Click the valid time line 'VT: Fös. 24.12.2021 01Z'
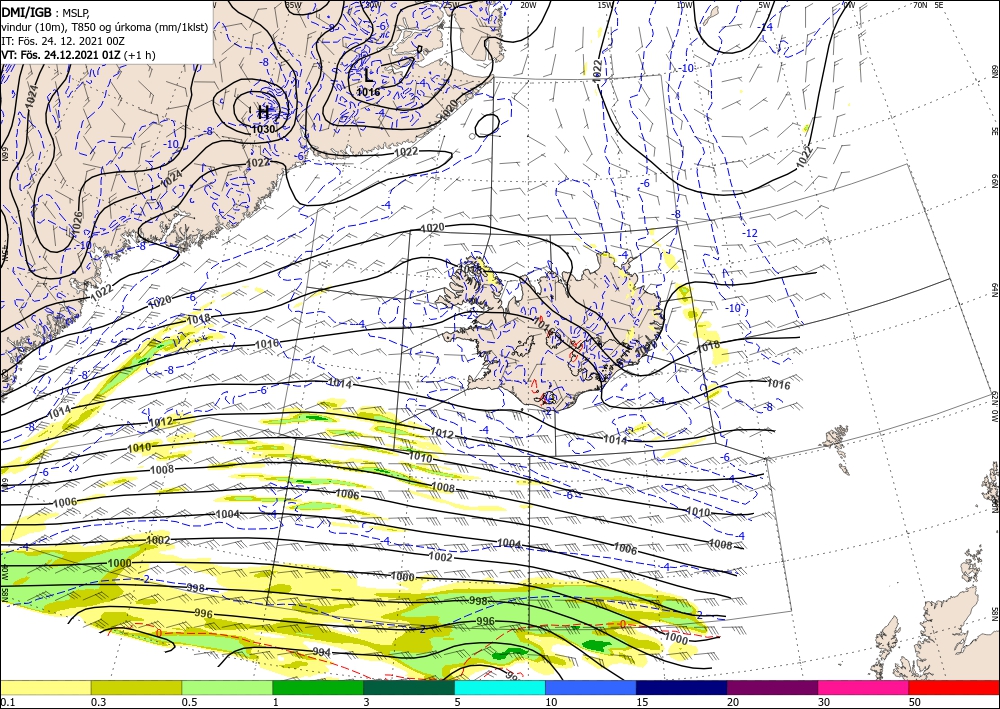 point(62,55)
